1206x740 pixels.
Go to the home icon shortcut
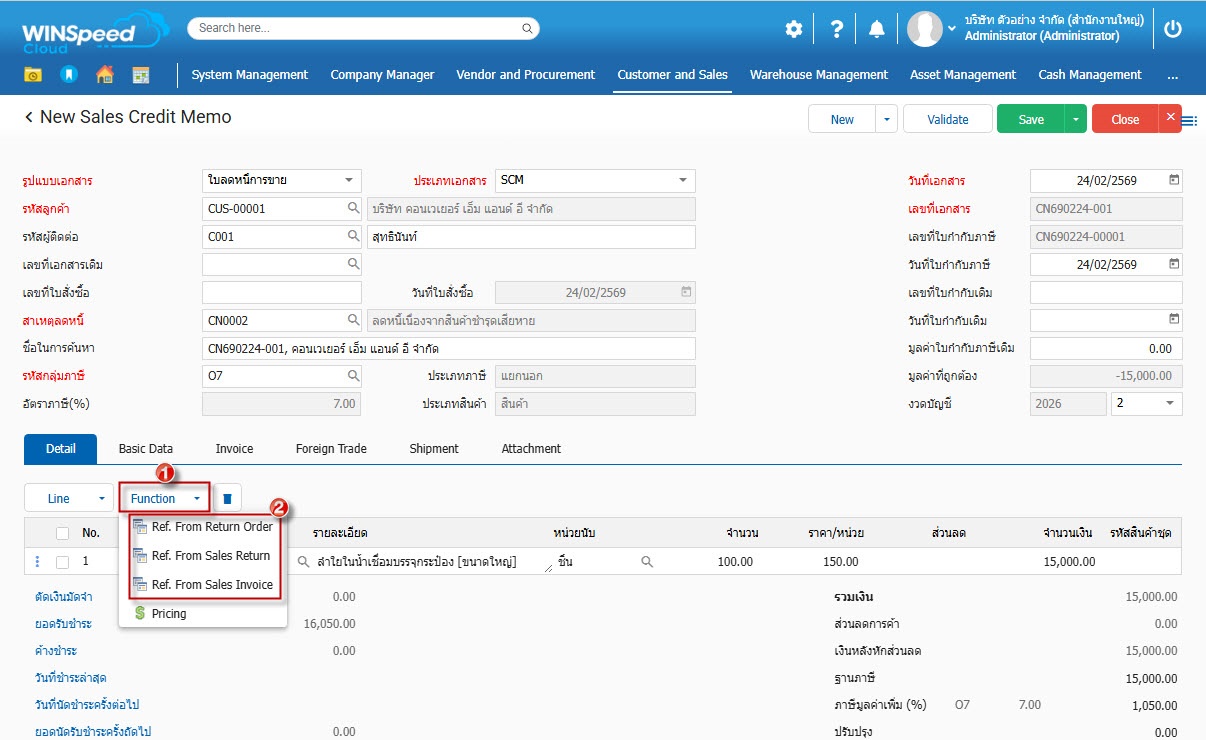click(x=104, y=75)
